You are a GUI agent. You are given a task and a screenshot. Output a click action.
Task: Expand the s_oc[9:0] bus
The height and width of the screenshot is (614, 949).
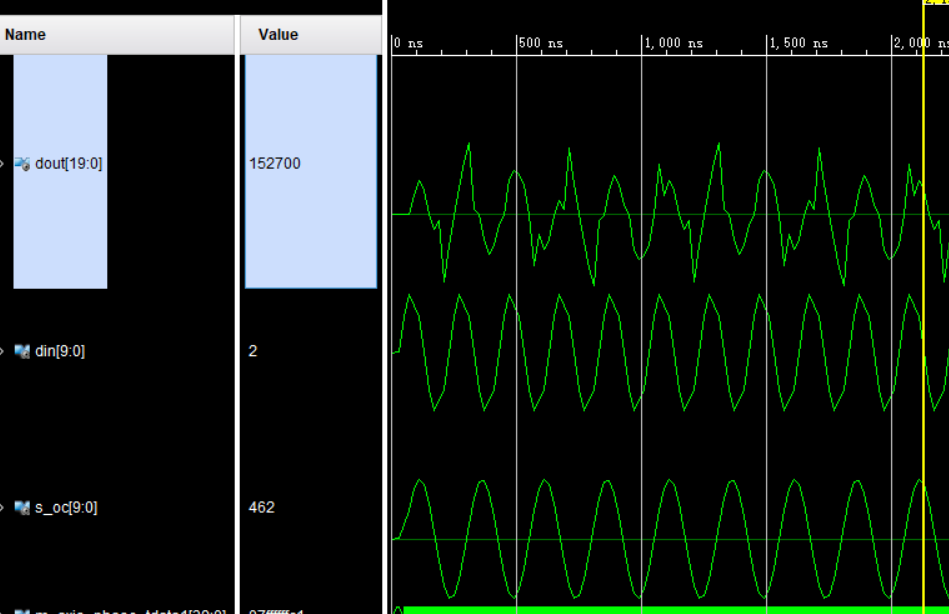(2, 507)
